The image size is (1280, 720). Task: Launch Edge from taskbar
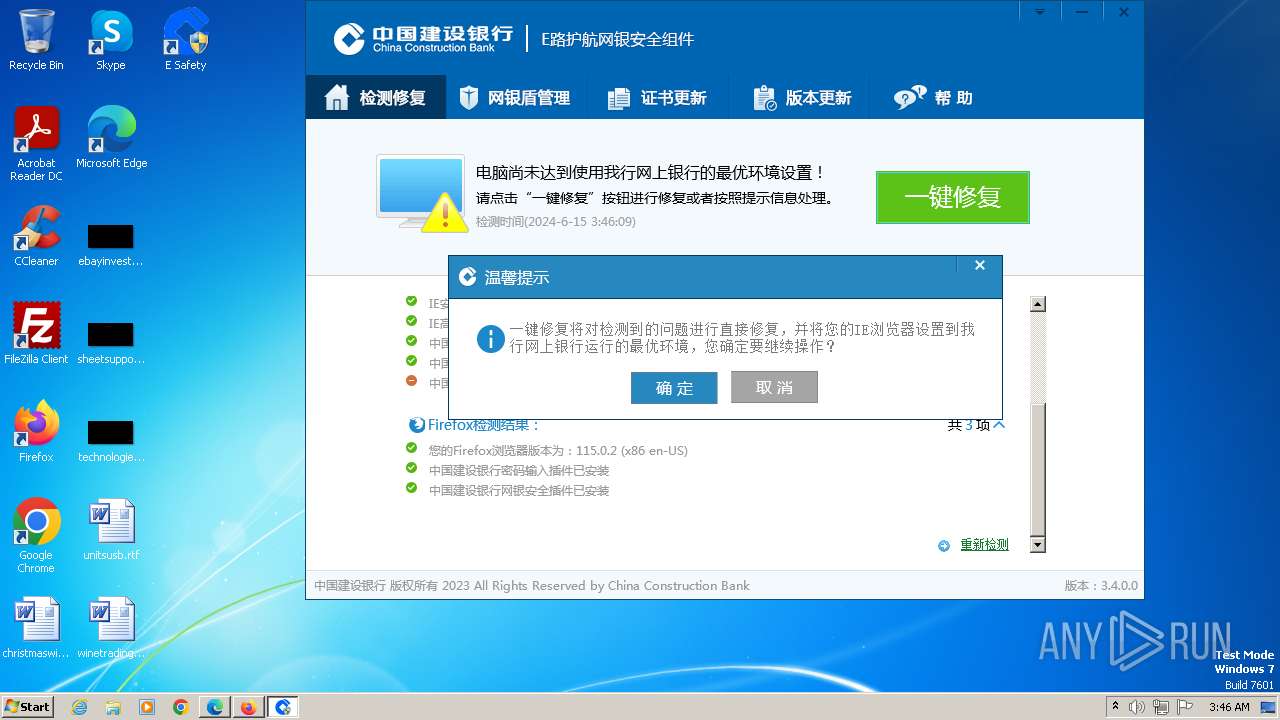pyautogui.click(x=215, y=707)
